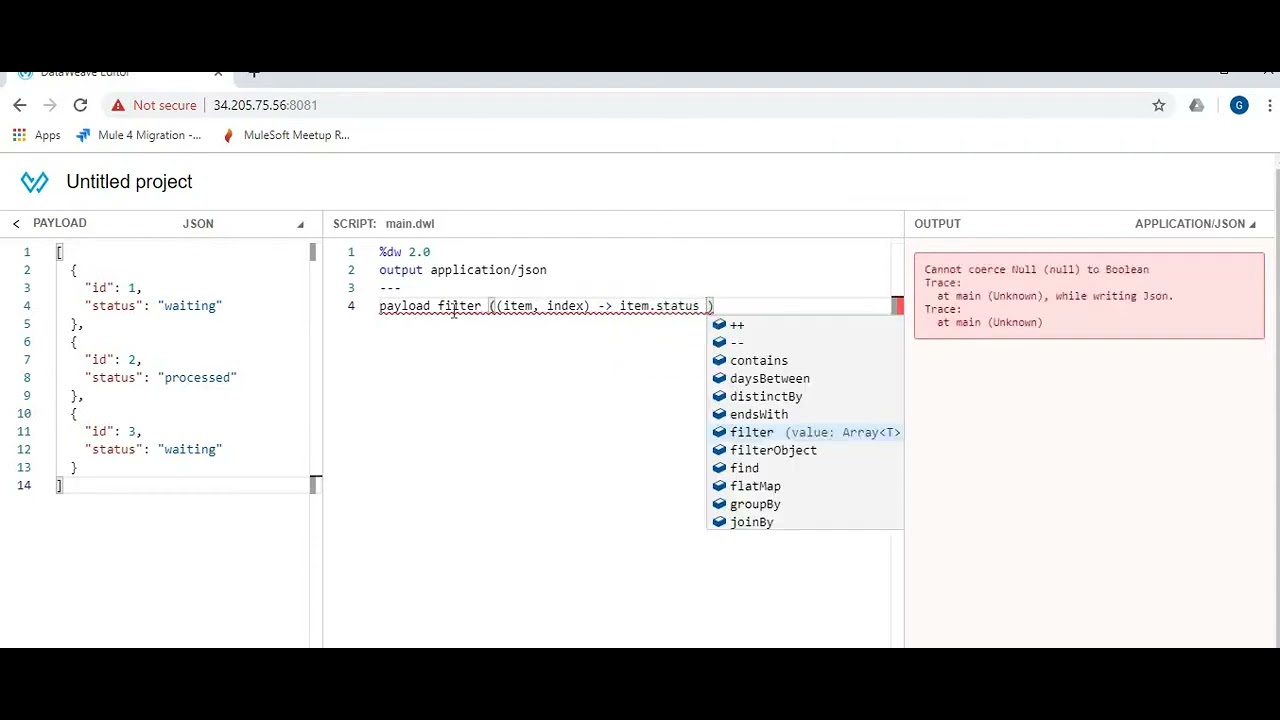Click the error message in output

1089,296
